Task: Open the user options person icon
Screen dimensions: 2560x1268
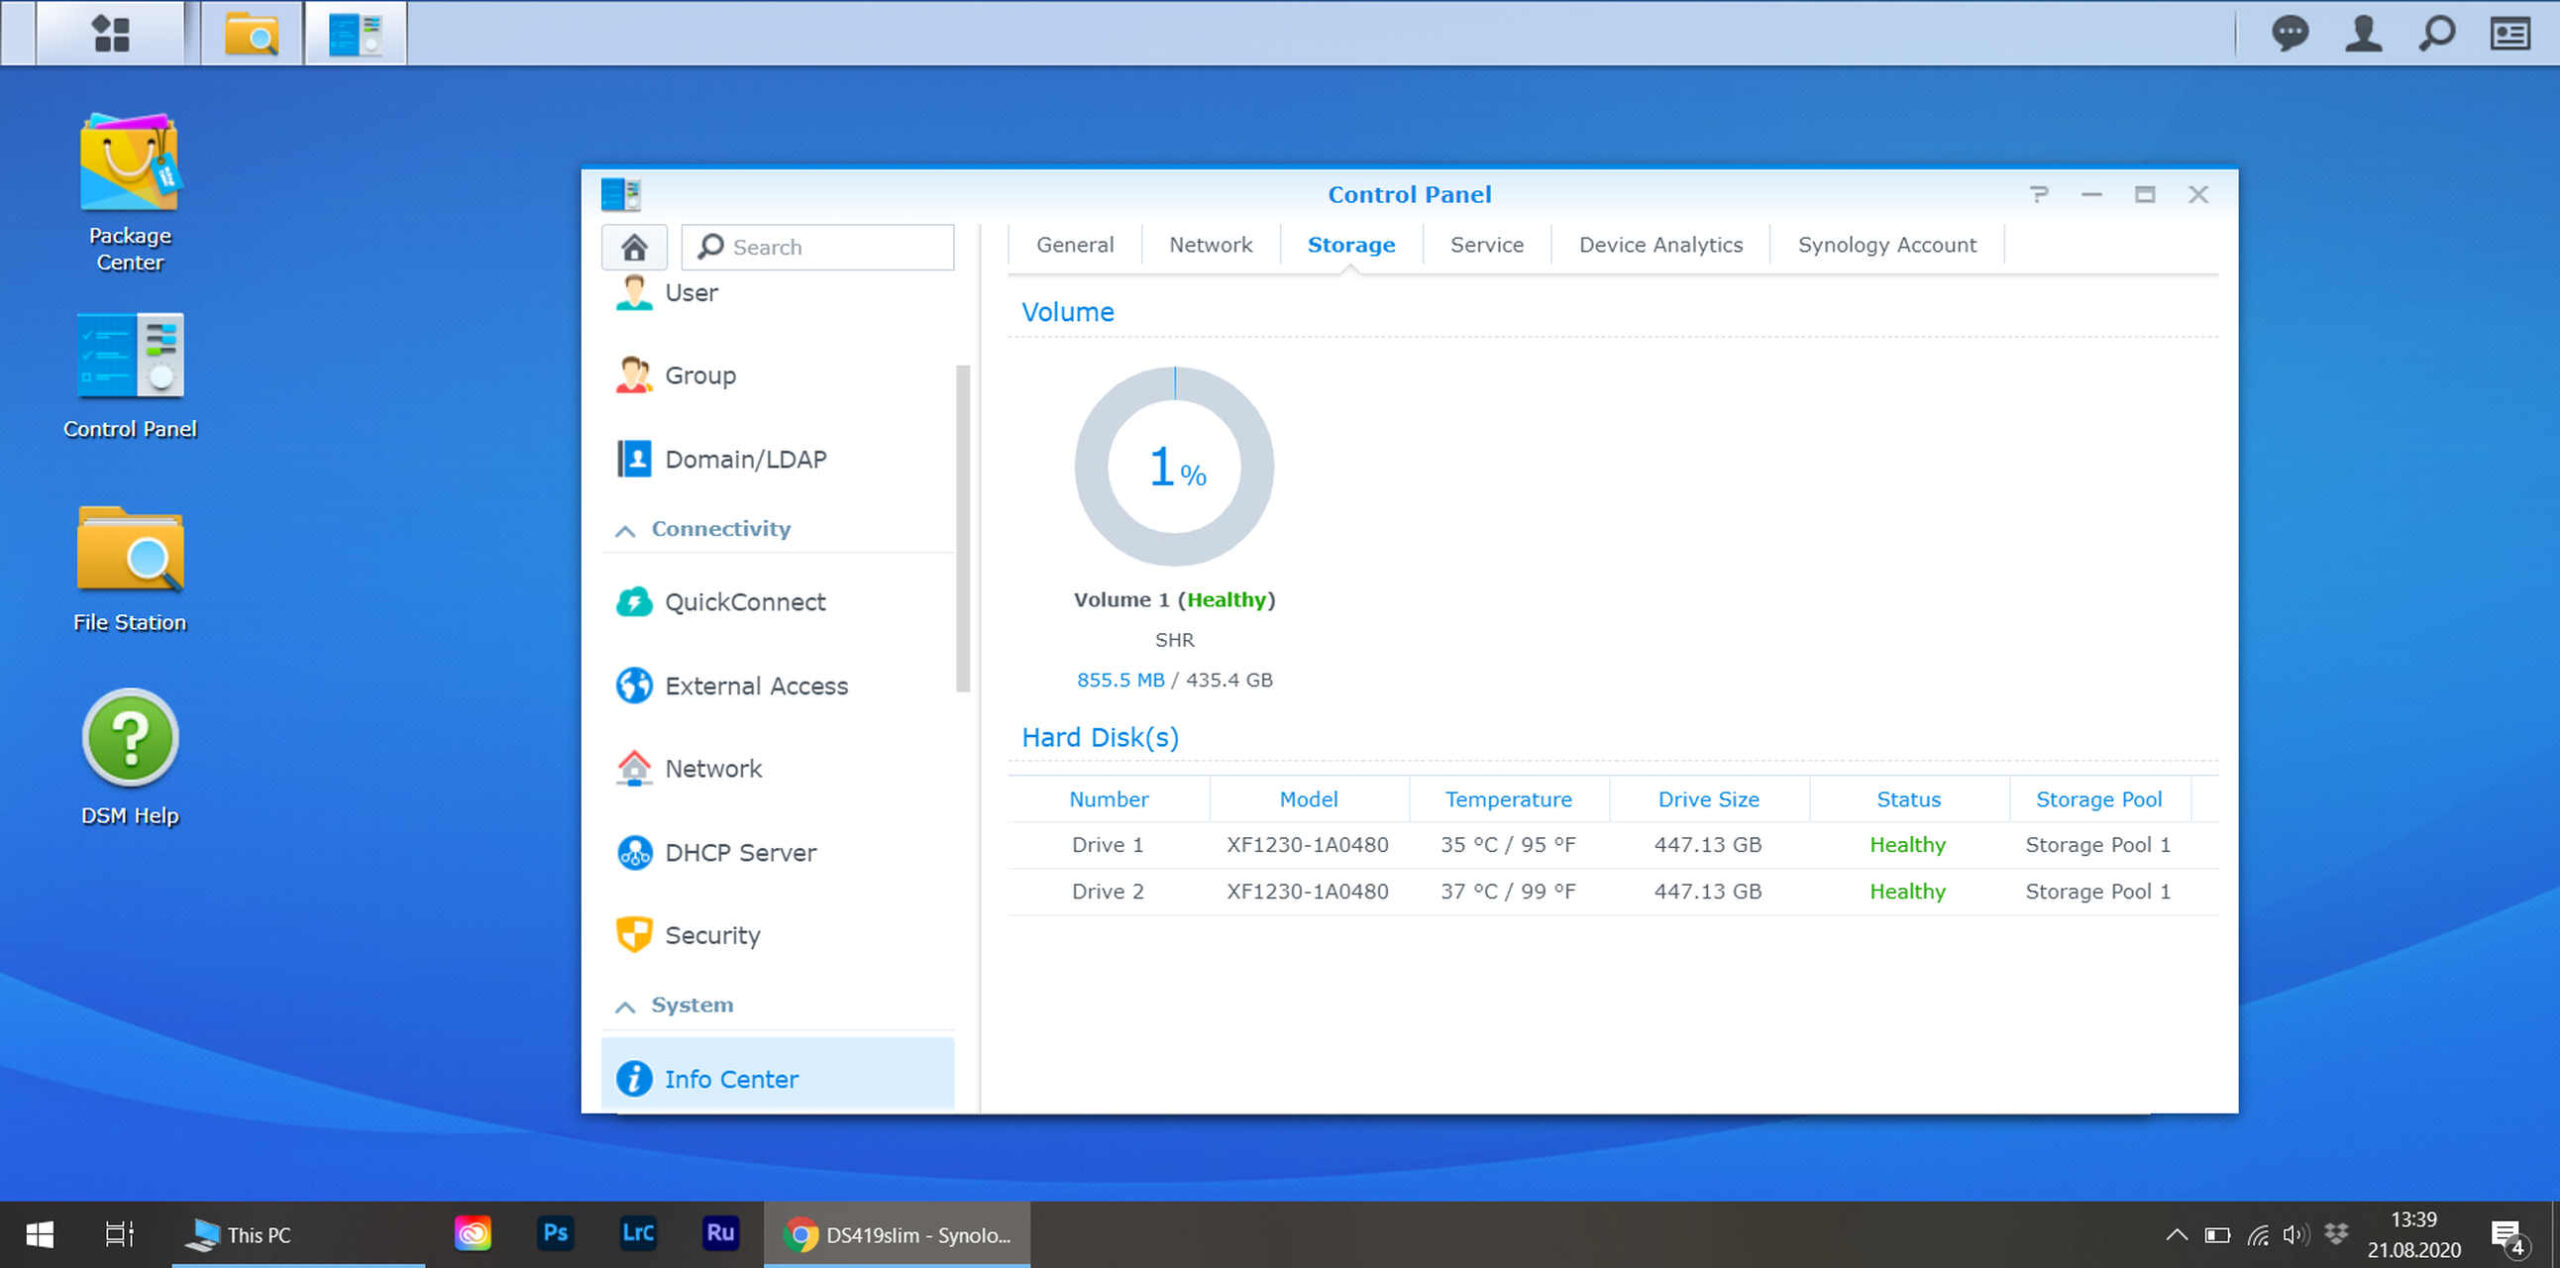Action: pyautogui.click(x=2363, y=33)
